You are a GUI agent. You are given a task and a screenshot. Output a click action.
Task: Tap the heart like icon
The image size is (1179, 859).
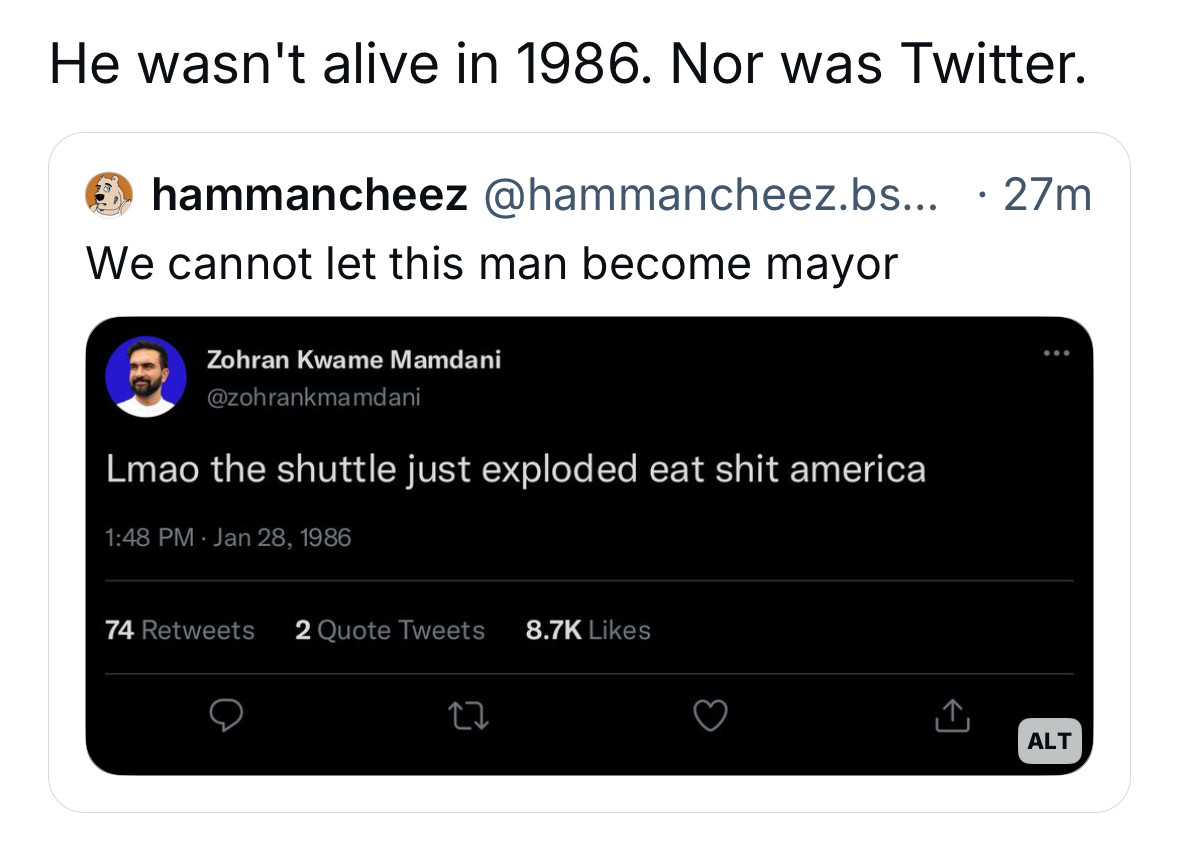(710, 714)
